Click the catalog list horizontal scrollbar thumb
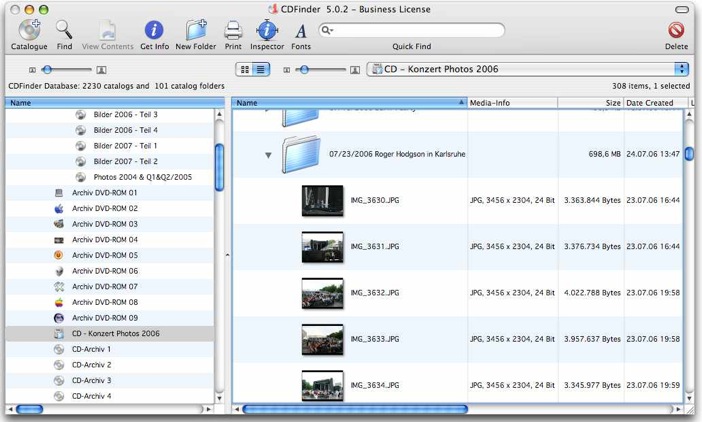Image resolution: width=702 pixels, height=422 pixels. pyautogui.click(x=30, y=409)
